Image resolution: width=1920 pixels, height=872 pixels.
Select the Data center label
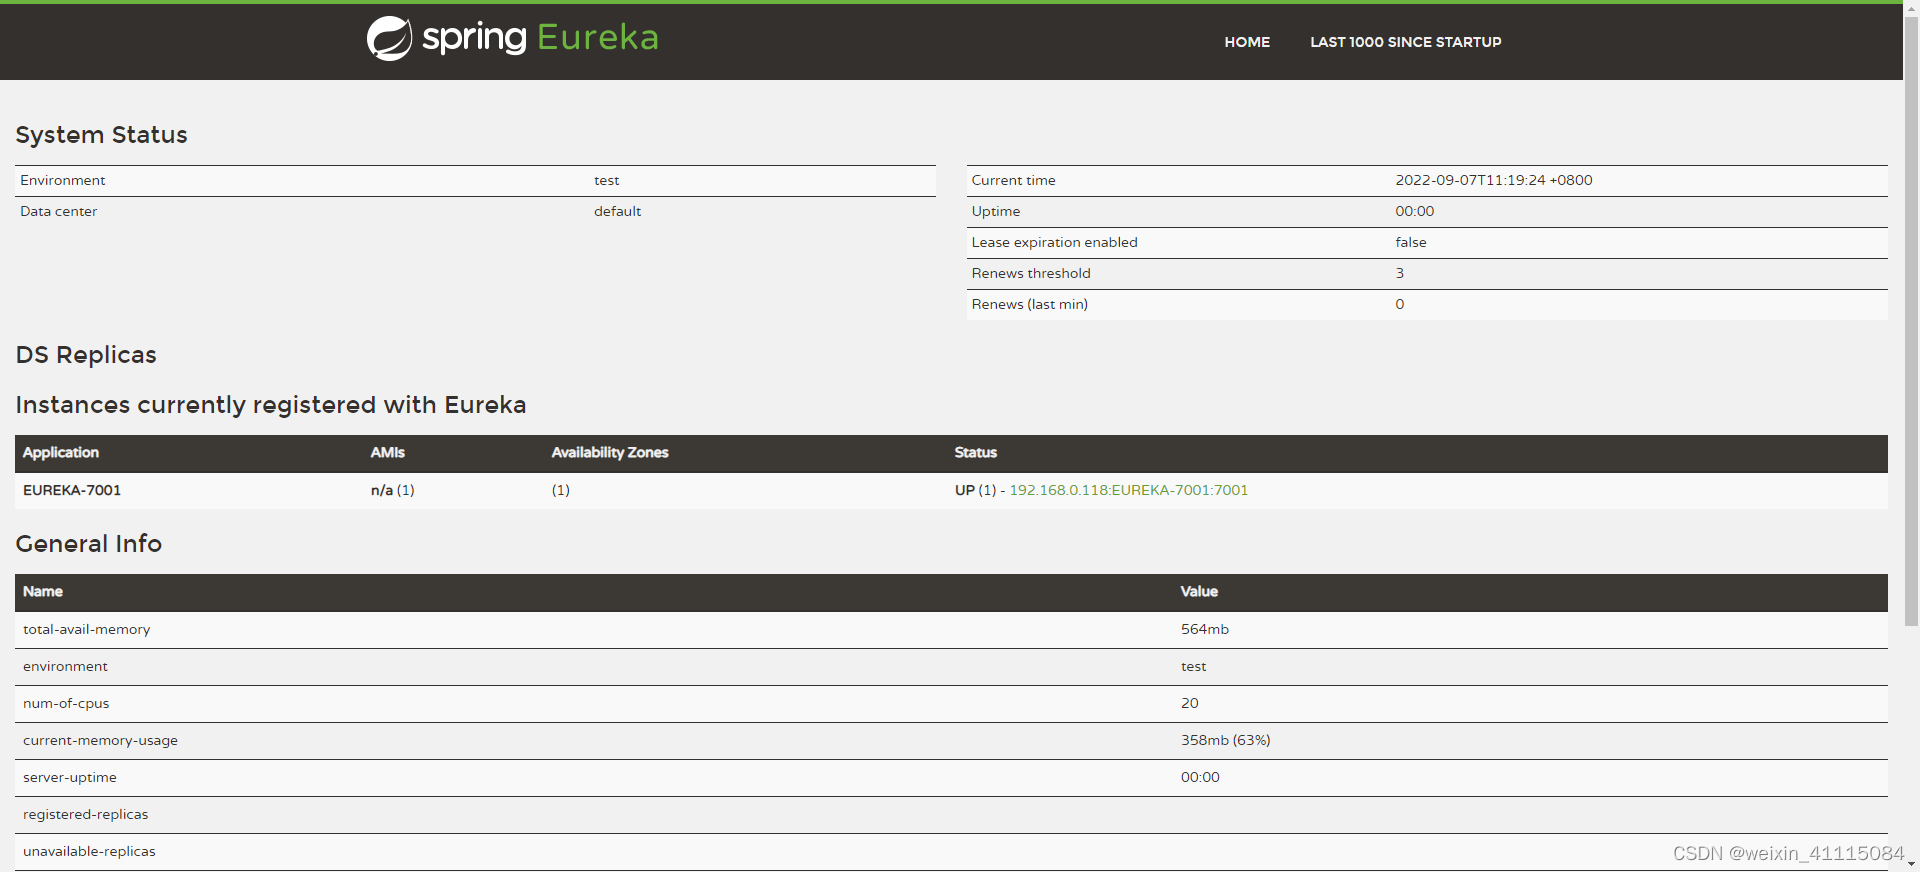[58, 211]
